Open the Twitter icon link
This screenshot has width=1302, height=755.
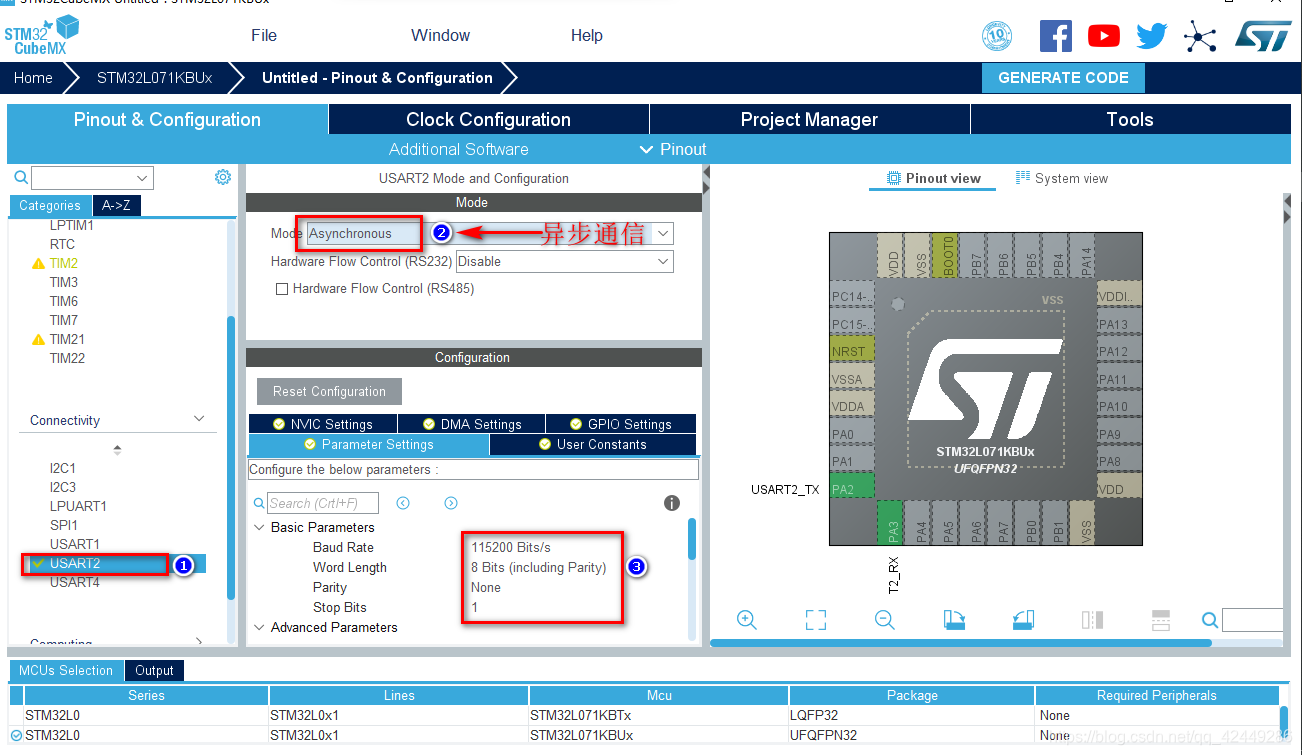coord(1151,37)
